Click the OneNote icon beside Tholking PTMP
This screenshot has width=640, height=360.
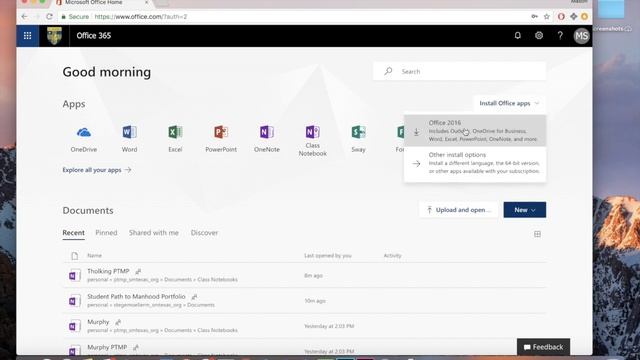point(74,276)
